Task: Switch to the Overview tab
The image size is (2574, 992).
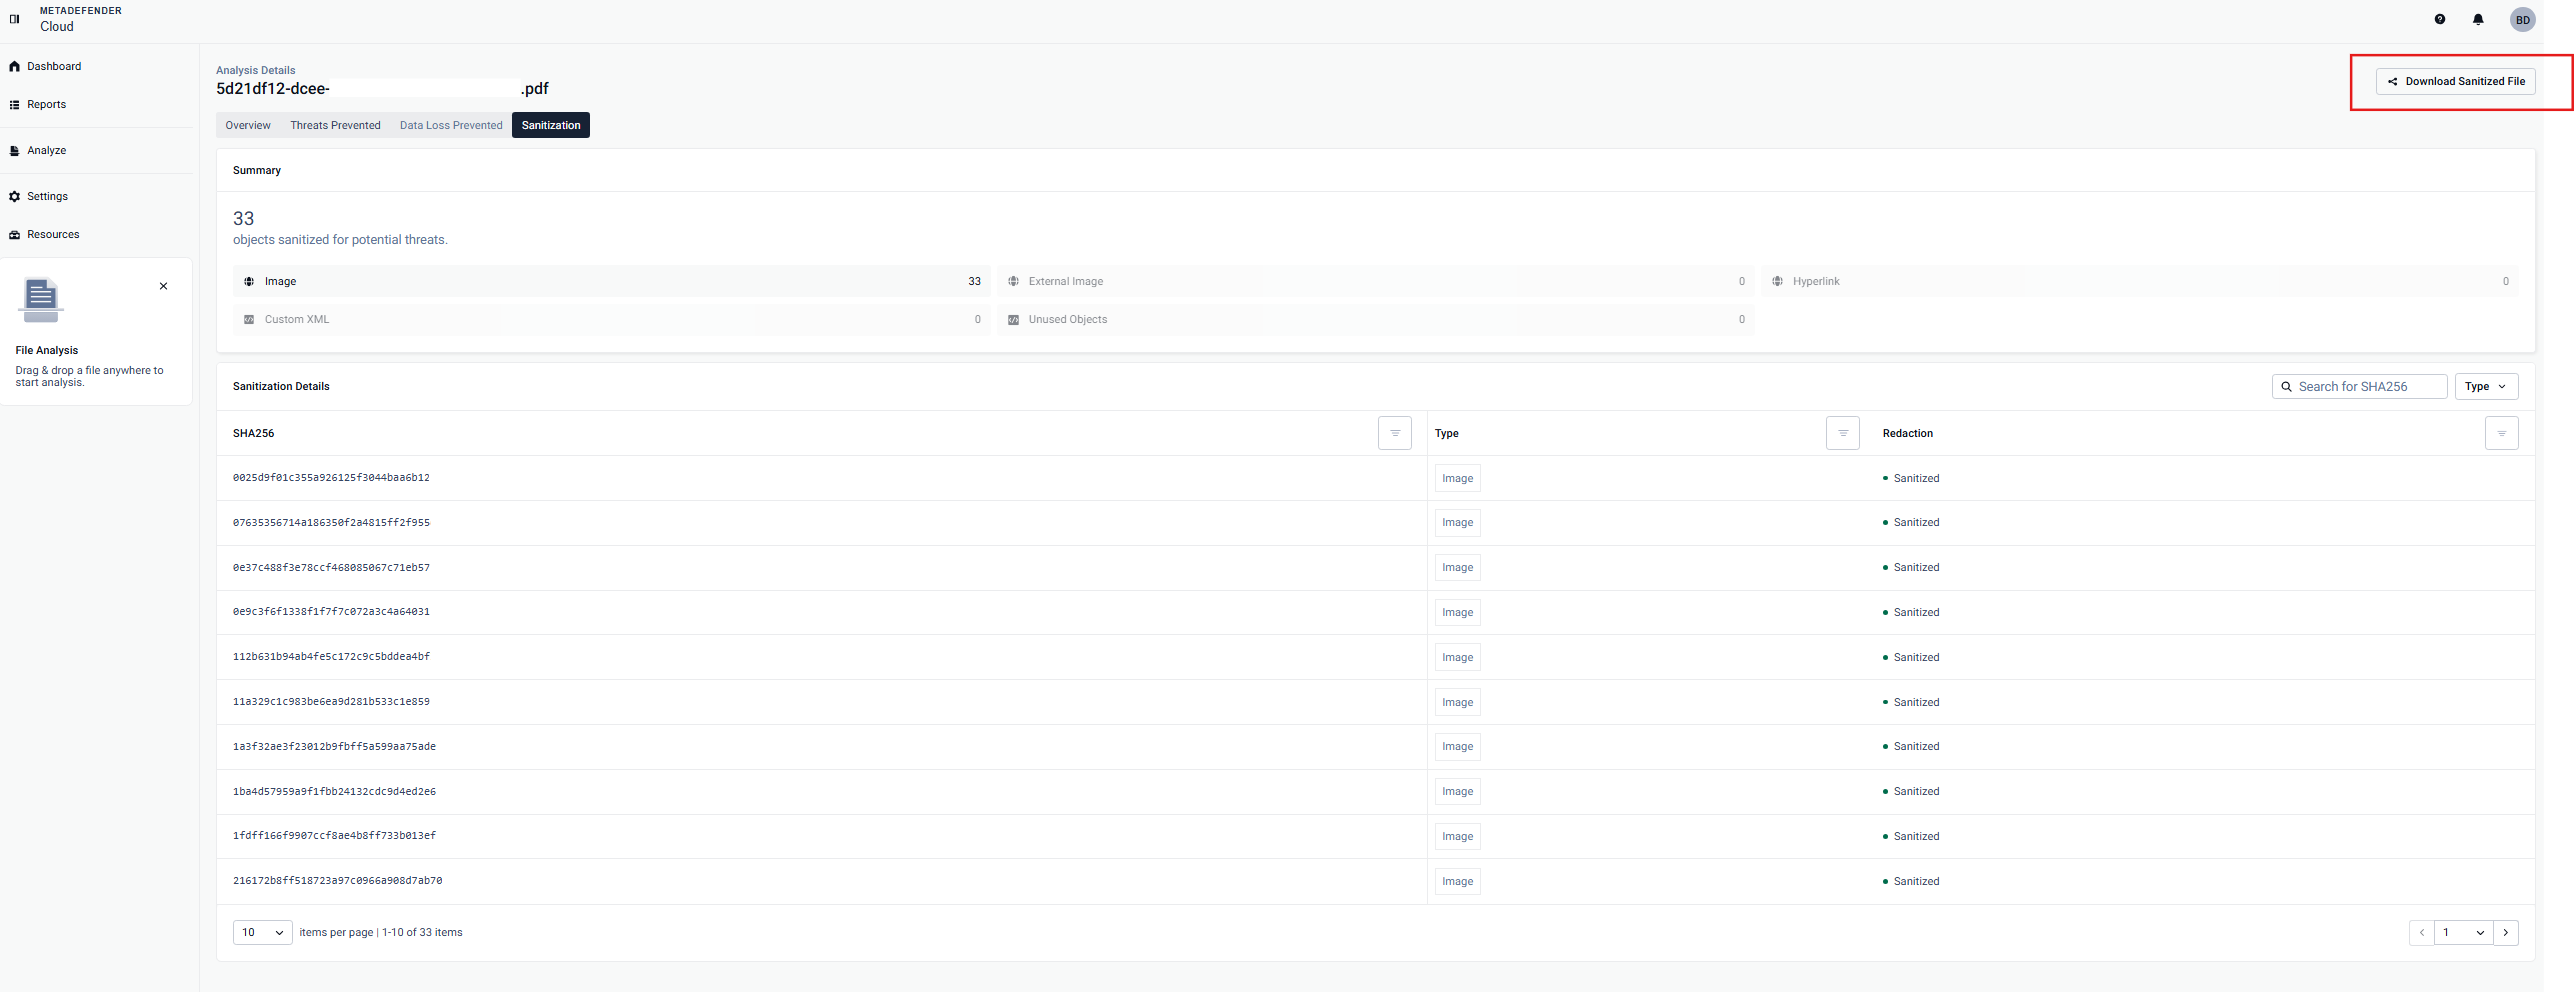Action: click(x=248, y=125)
